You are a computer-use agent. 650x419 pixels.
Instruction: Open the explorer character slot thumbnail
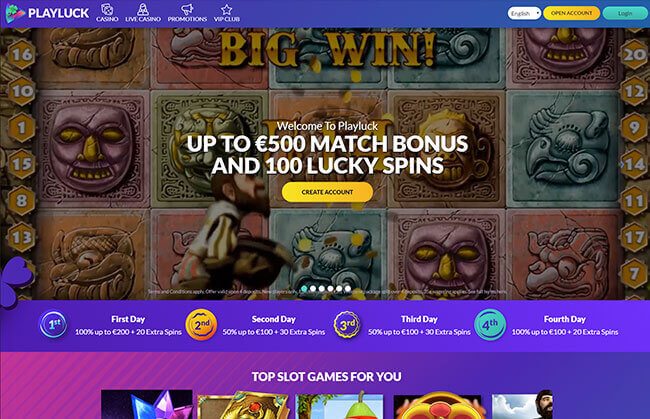522,404
